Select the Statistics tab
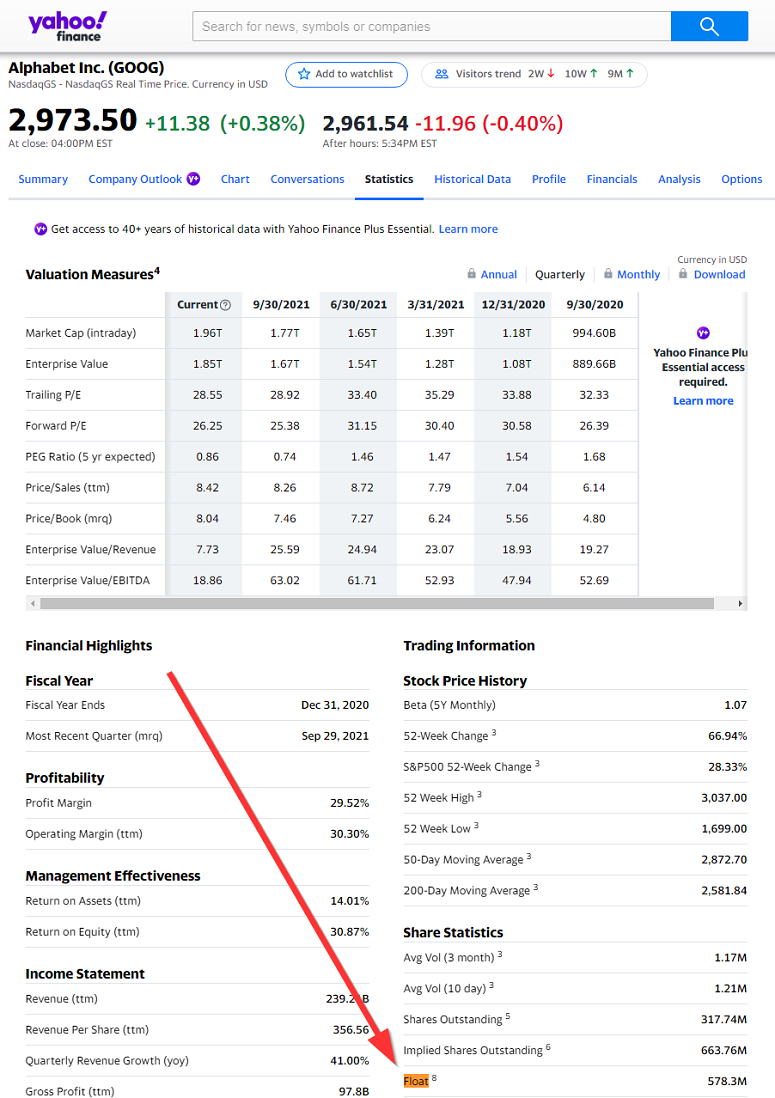The width and height of the screenshot is (775, 1098). 389,179
